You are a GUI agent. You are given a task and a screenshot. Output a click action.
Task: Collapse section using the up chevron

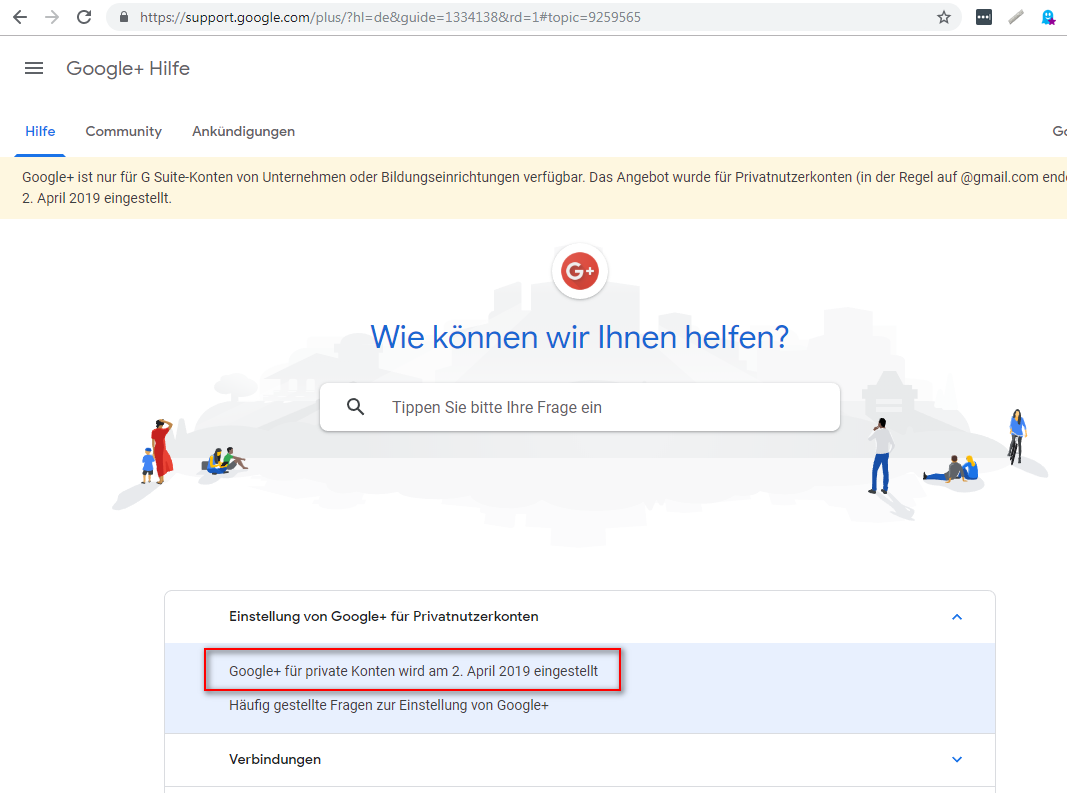tap(957, 617)
